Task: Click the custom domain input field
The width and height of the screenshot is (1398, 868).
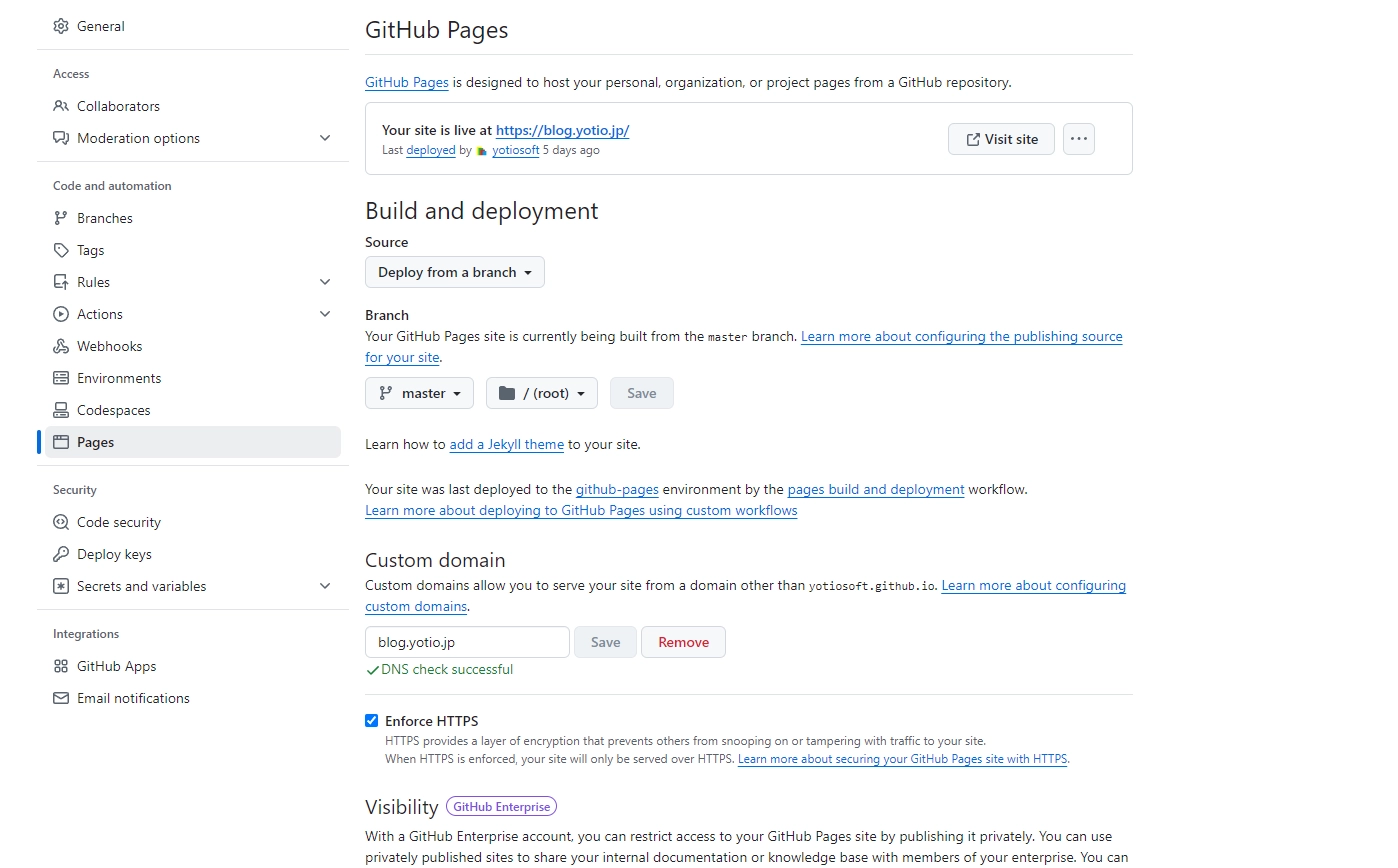Action: point(467,642)
